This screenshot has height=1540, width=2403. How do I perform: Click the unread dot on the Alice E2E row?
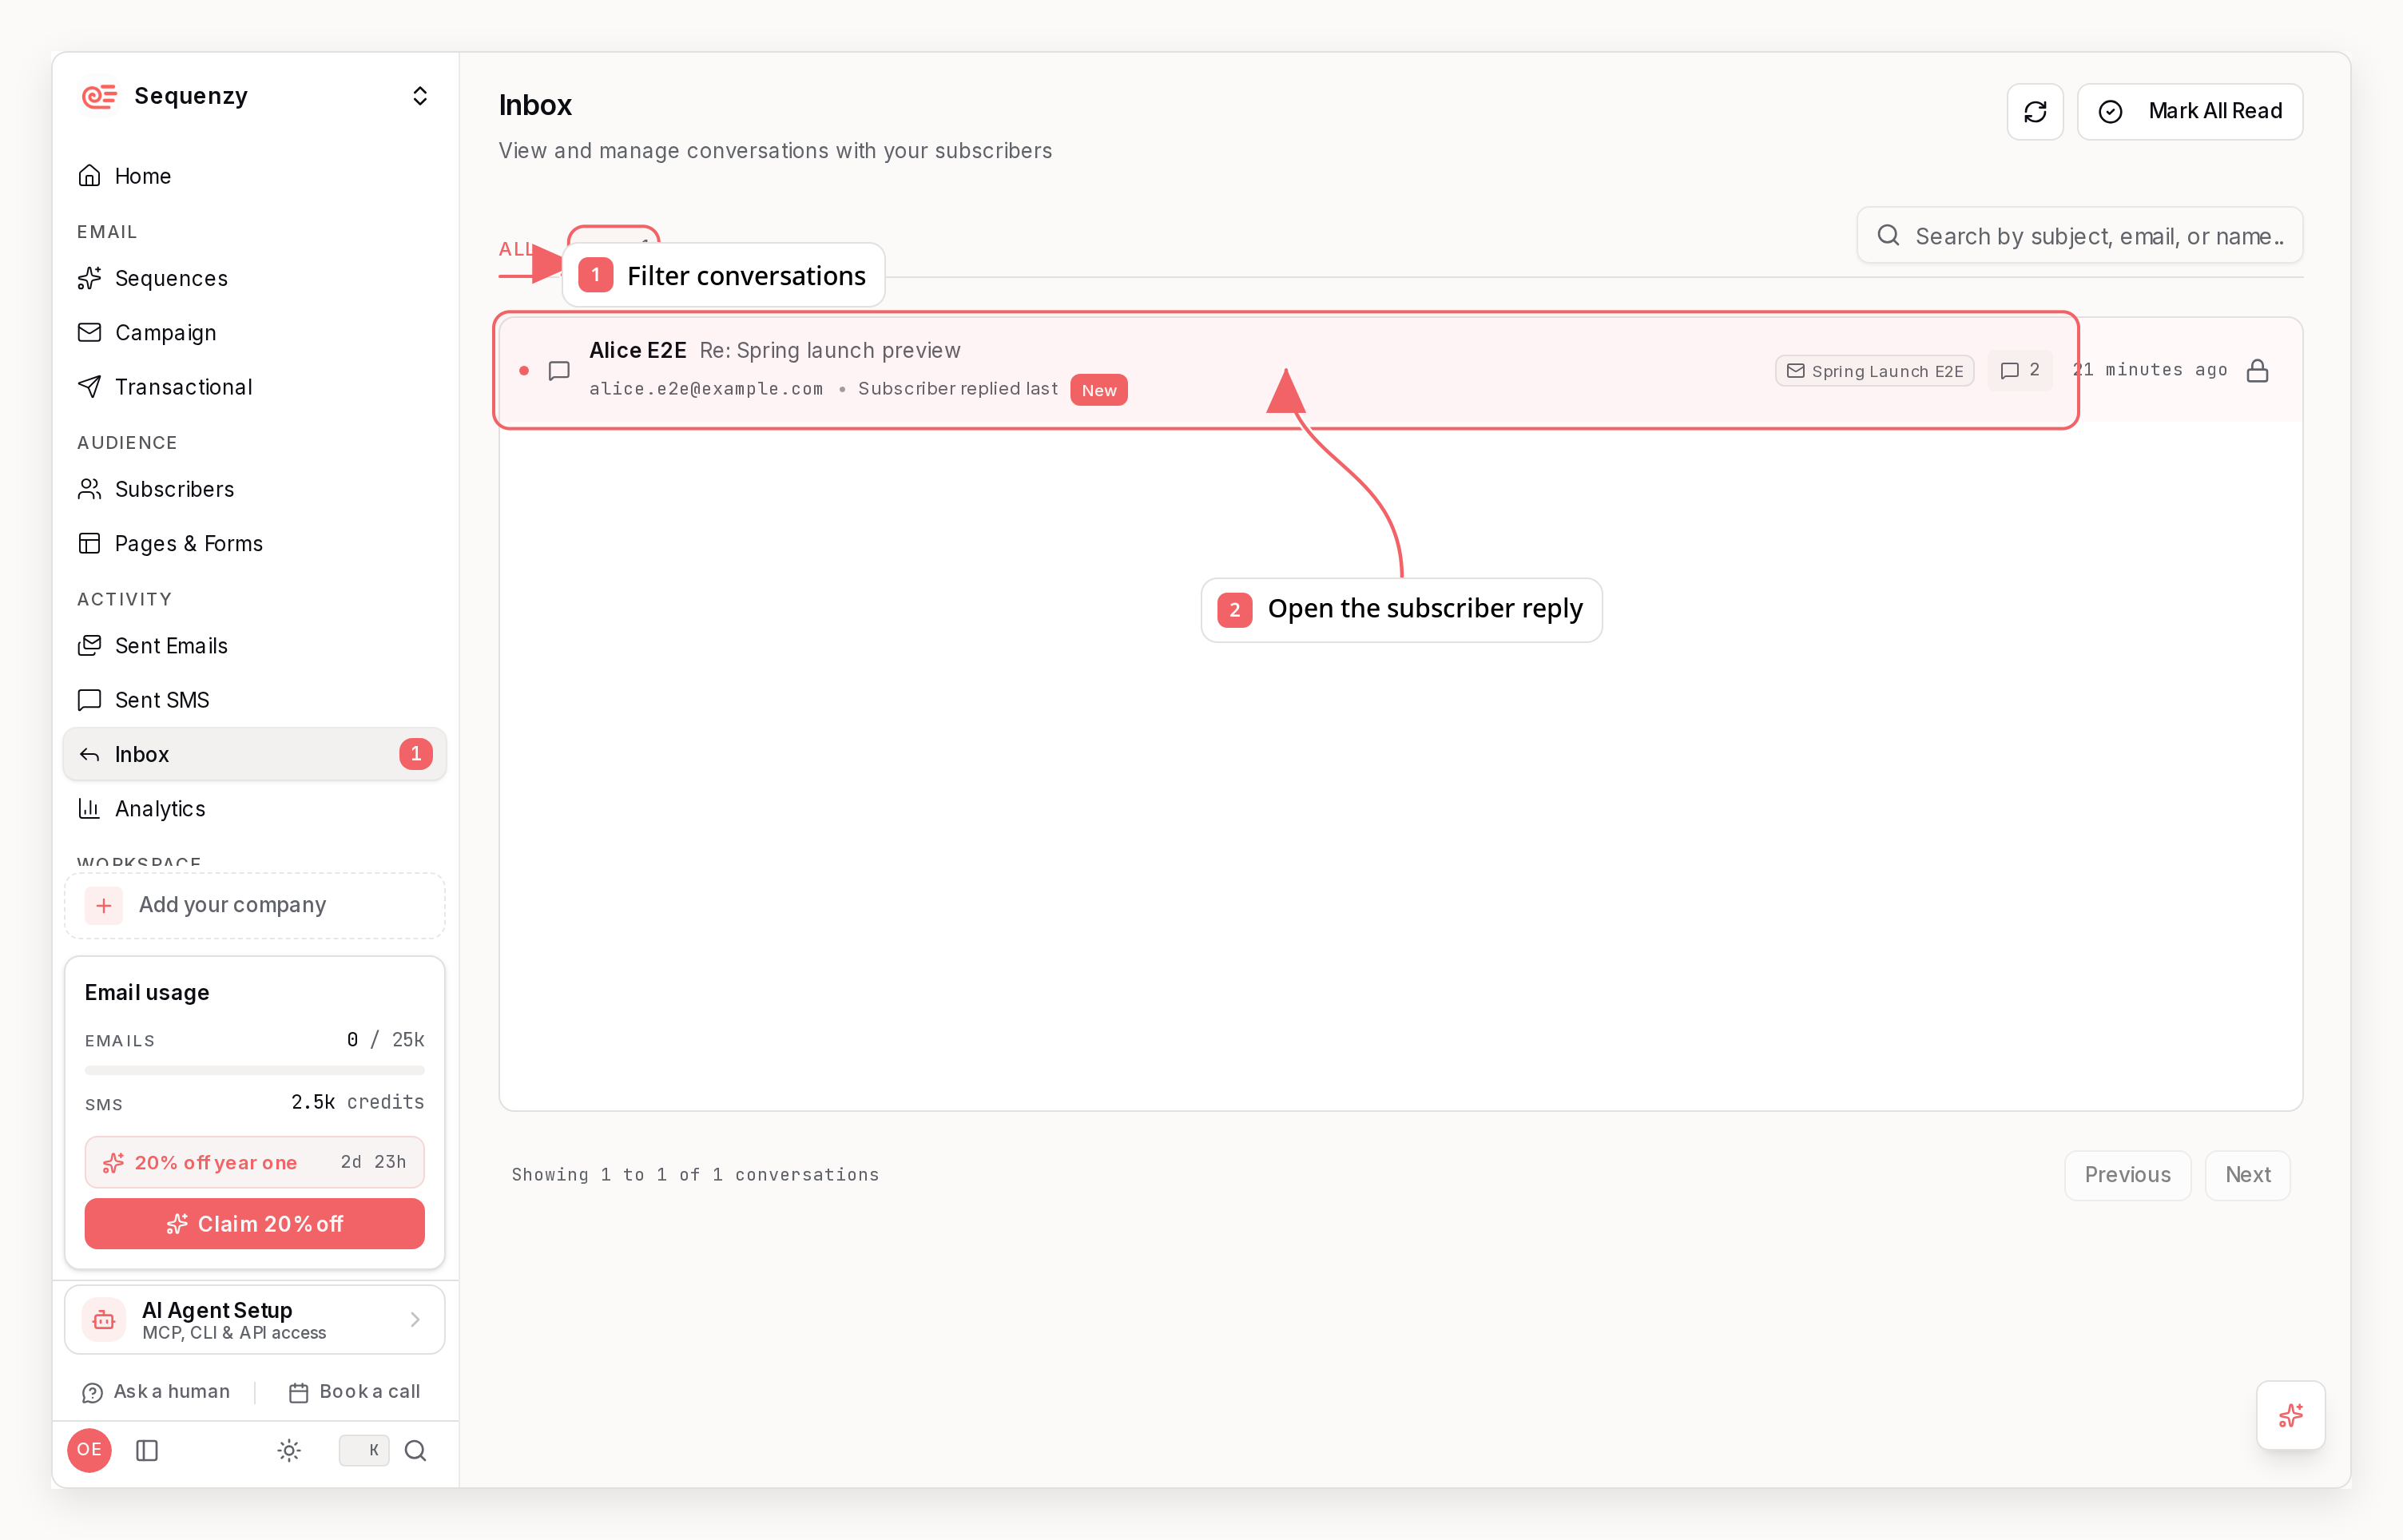click(524, 371)
